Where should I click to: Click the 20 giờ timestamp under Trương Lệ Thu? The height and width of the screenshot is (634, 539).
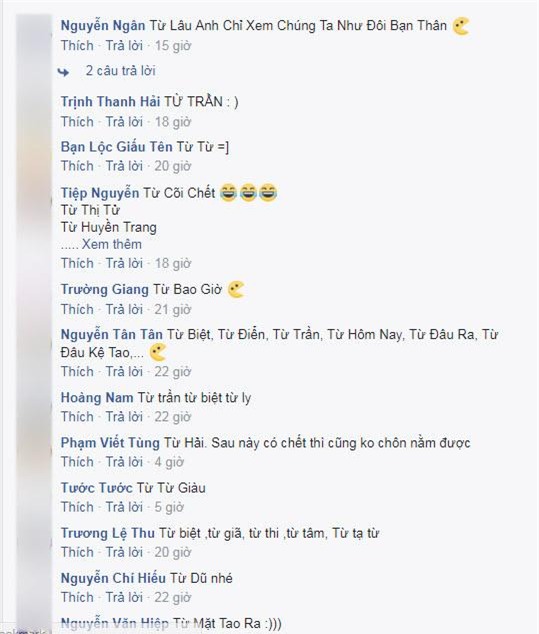point(173,552)
